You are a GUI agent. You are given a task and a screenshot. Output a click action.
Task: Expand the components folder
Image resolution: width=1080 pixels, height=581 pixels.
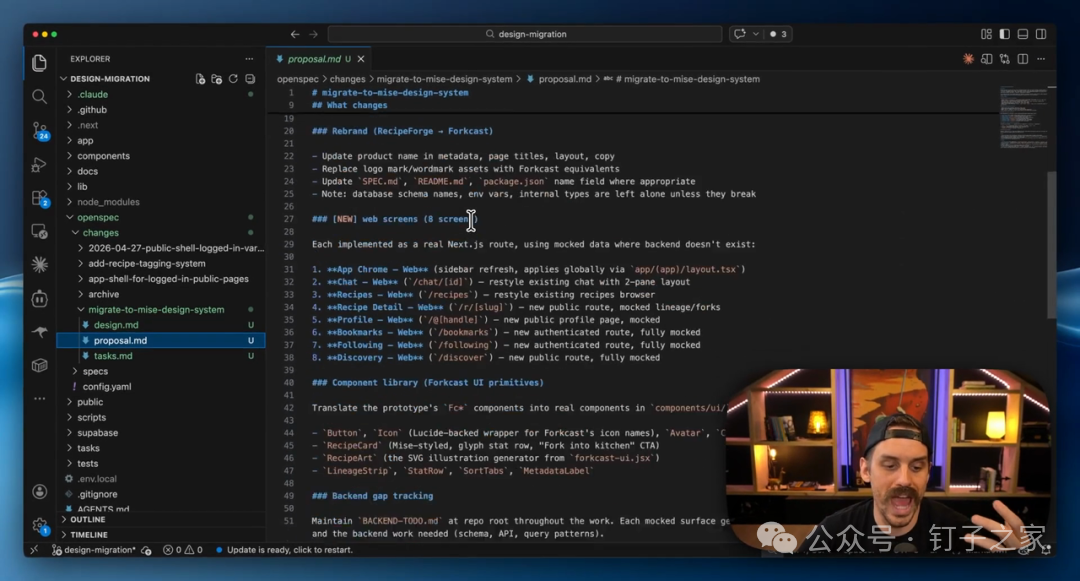coord(69,156)
